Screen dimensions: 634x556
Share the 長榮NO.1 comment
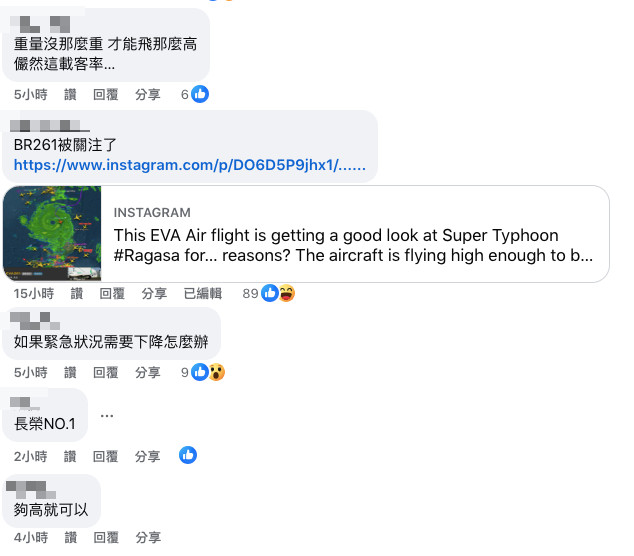pyautogui.click(x=148, y=457)
